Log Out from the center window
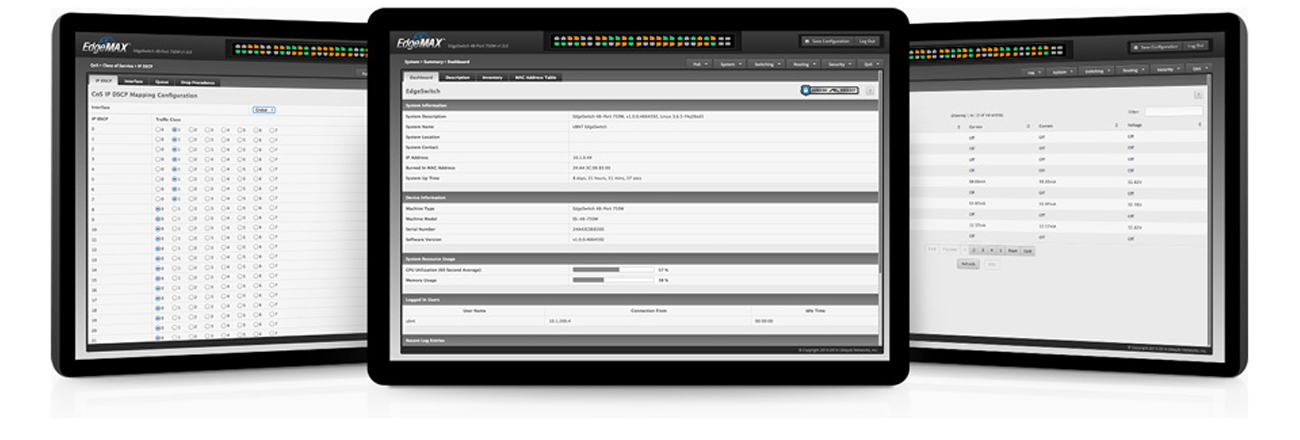The image size is (1300, 440). click(x=866, y=41)
